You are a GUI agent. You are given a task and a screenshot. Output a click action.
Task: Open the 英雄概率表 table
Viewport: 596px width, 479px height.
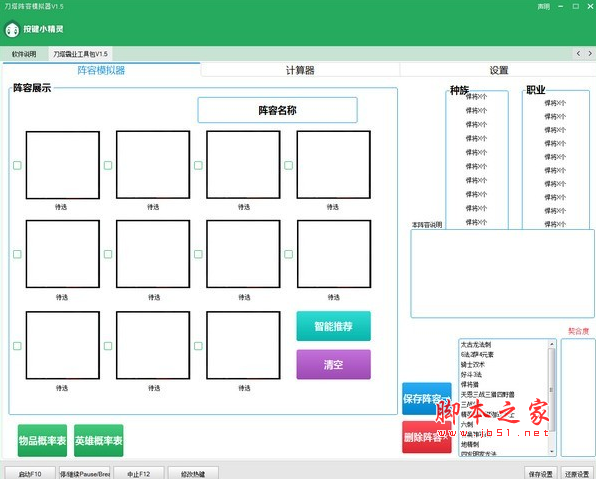98,441
